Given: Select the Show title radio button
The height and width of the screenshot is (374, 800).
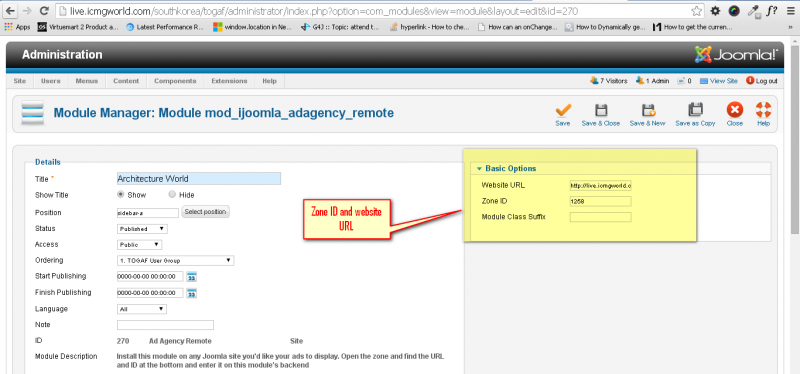Looking at the screenshot, I should click(121, 194).
